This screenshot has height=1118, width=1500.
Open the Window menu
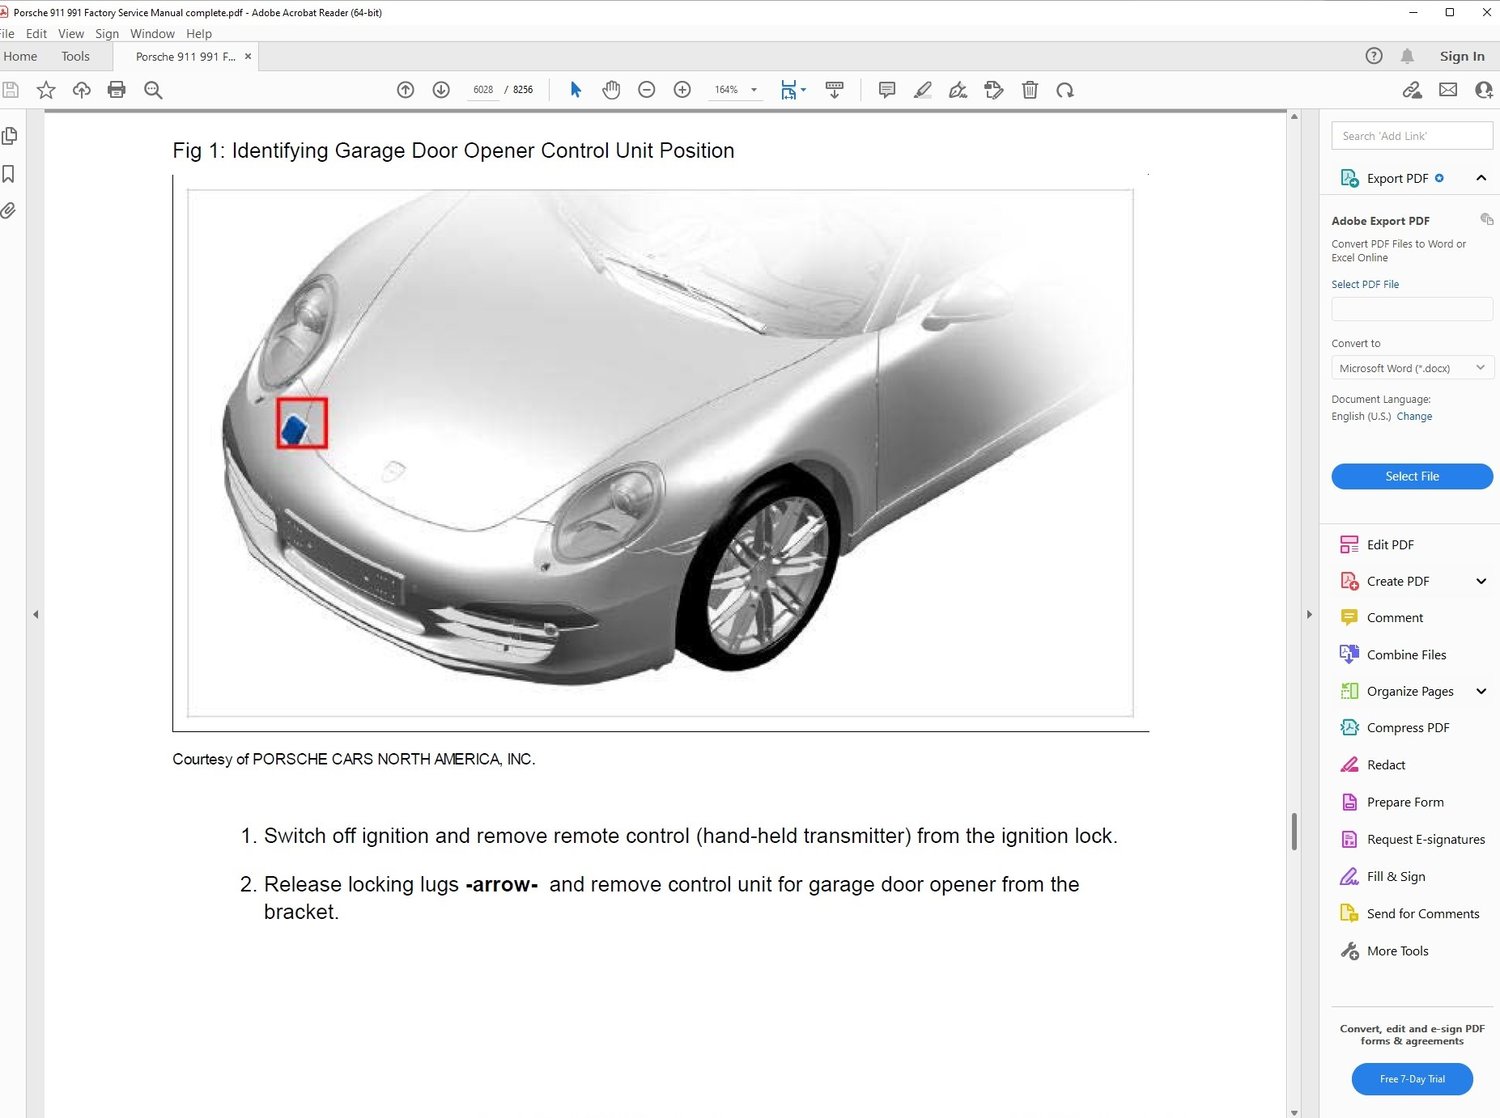(x=152, y=34)
